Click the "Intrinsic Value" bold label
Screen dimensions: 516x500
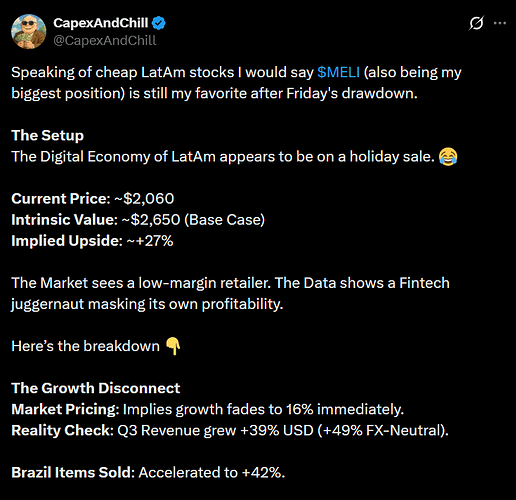pos(64,220)
